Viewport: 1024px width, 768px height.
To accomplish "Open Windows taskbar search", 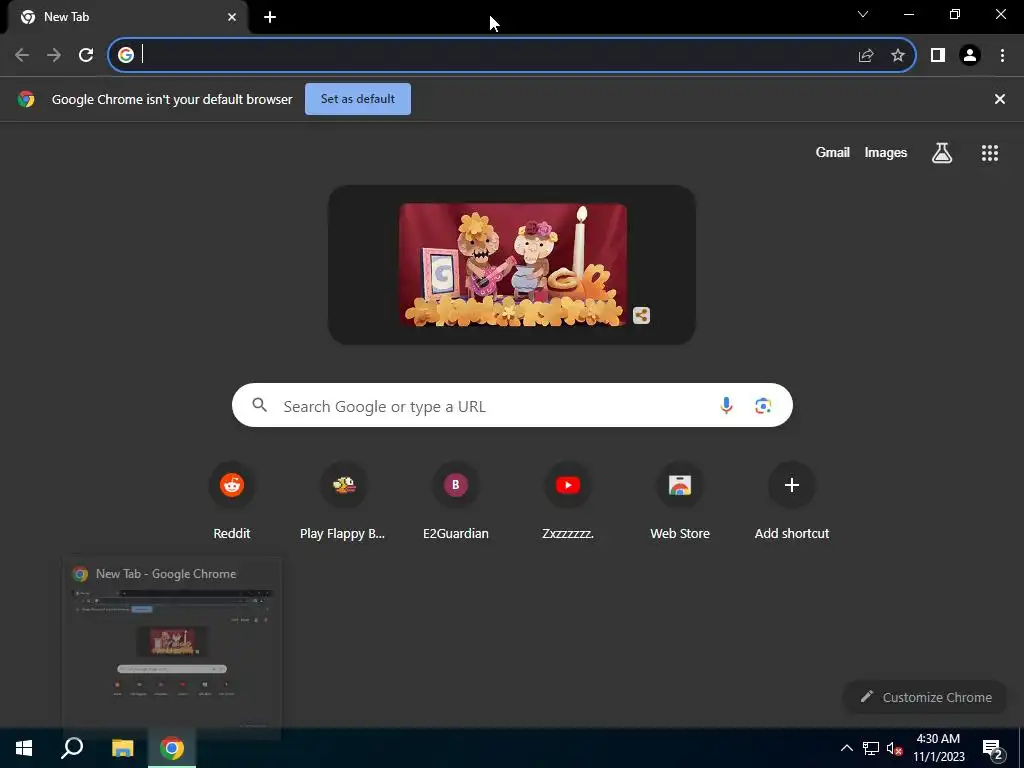I will tap(72, 748).
